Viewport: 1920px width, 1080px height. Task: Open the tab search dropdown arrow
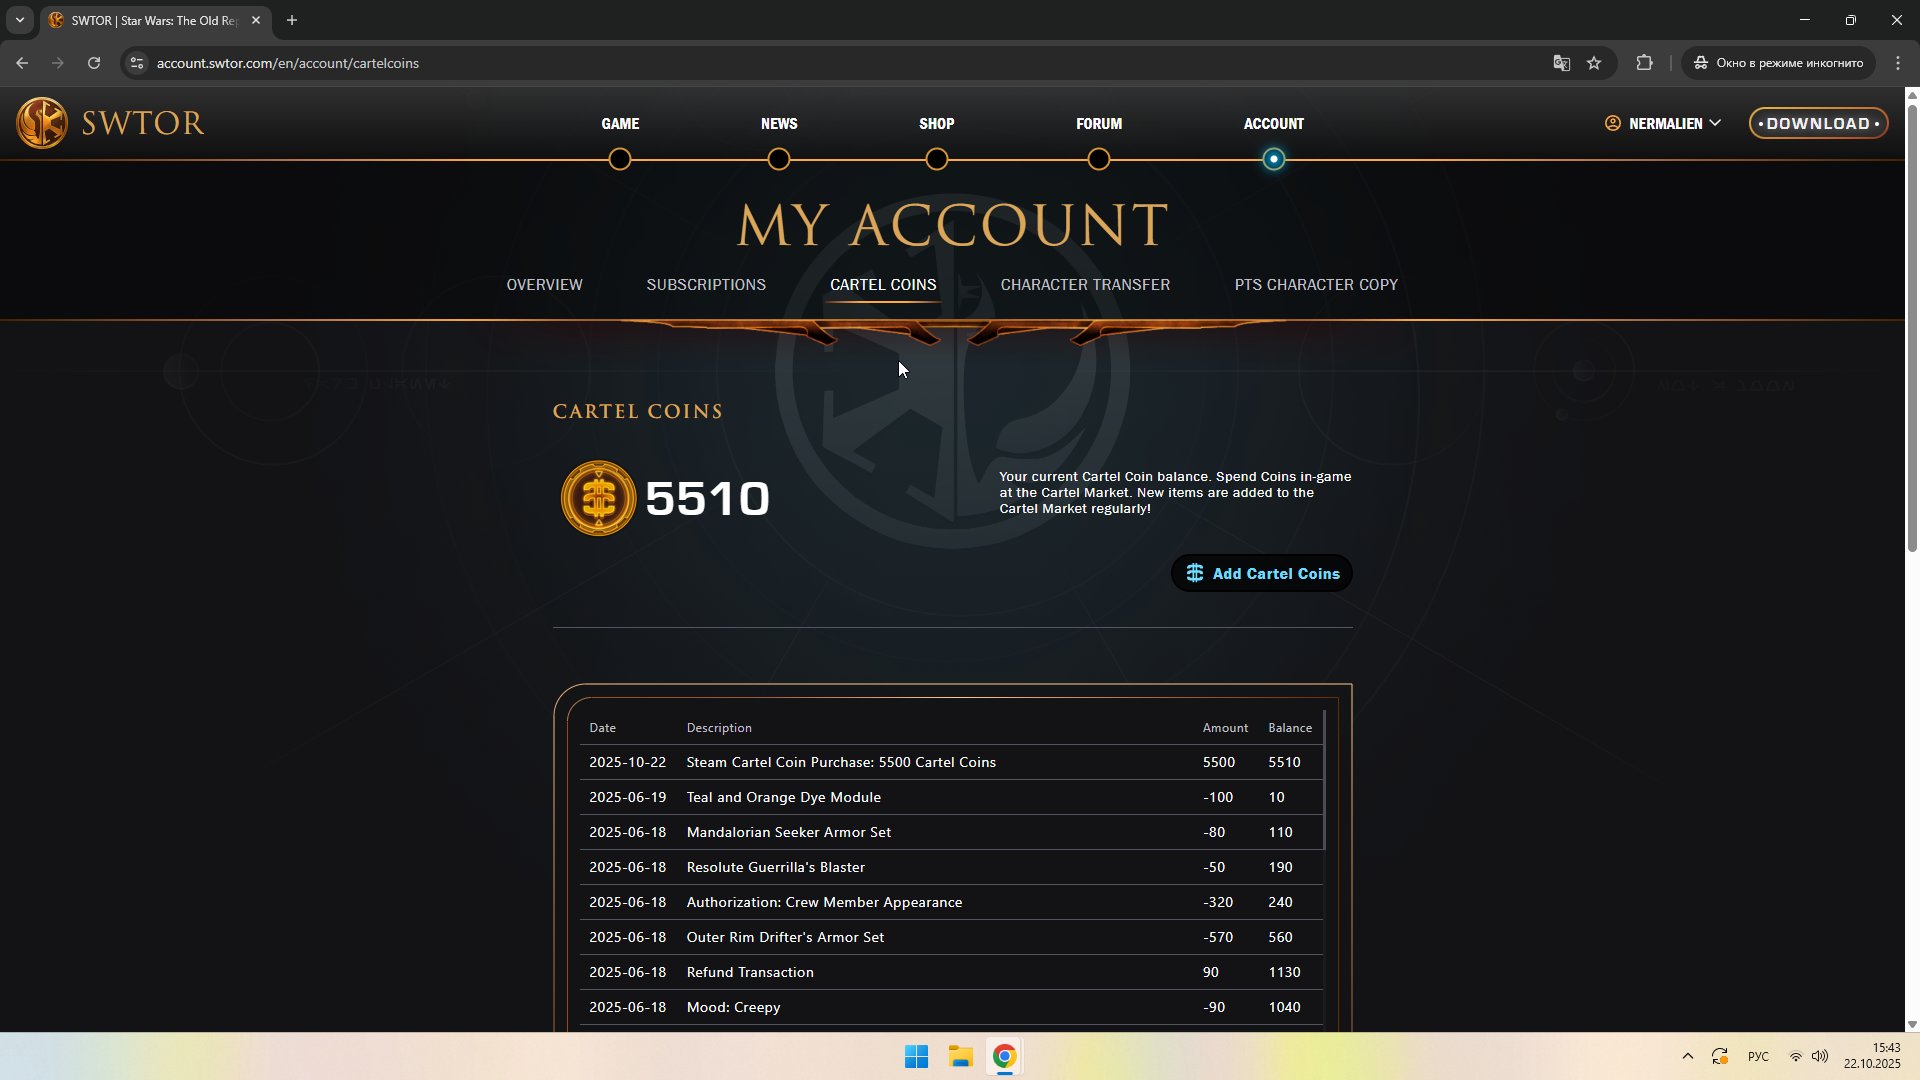click(x=20, y=20)
